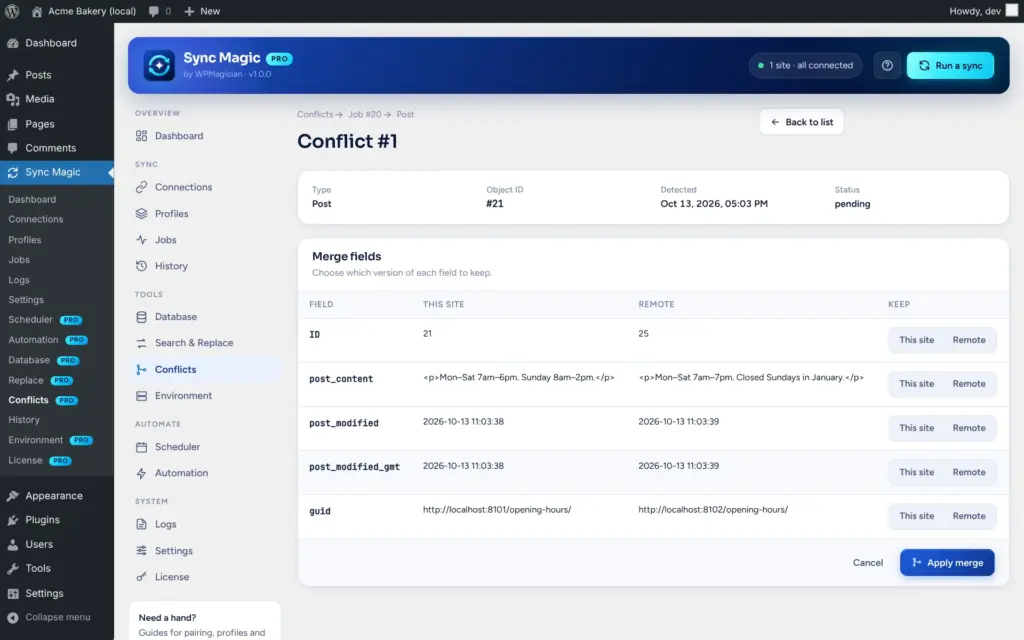
Task: Click the Conflicts branch icon in plugin sidebar
Action: click(141, 370)
